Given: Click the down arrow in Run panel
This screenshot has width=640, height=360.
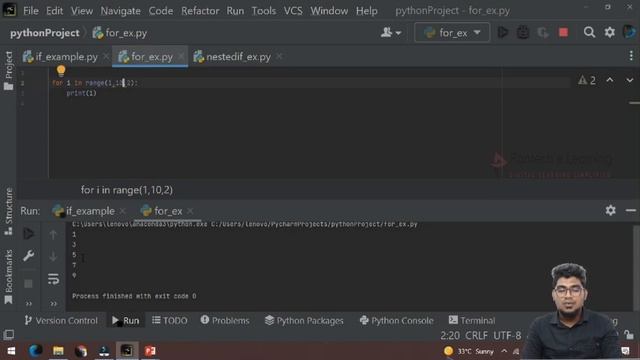Looking at the screenshot, I should 53,257.
